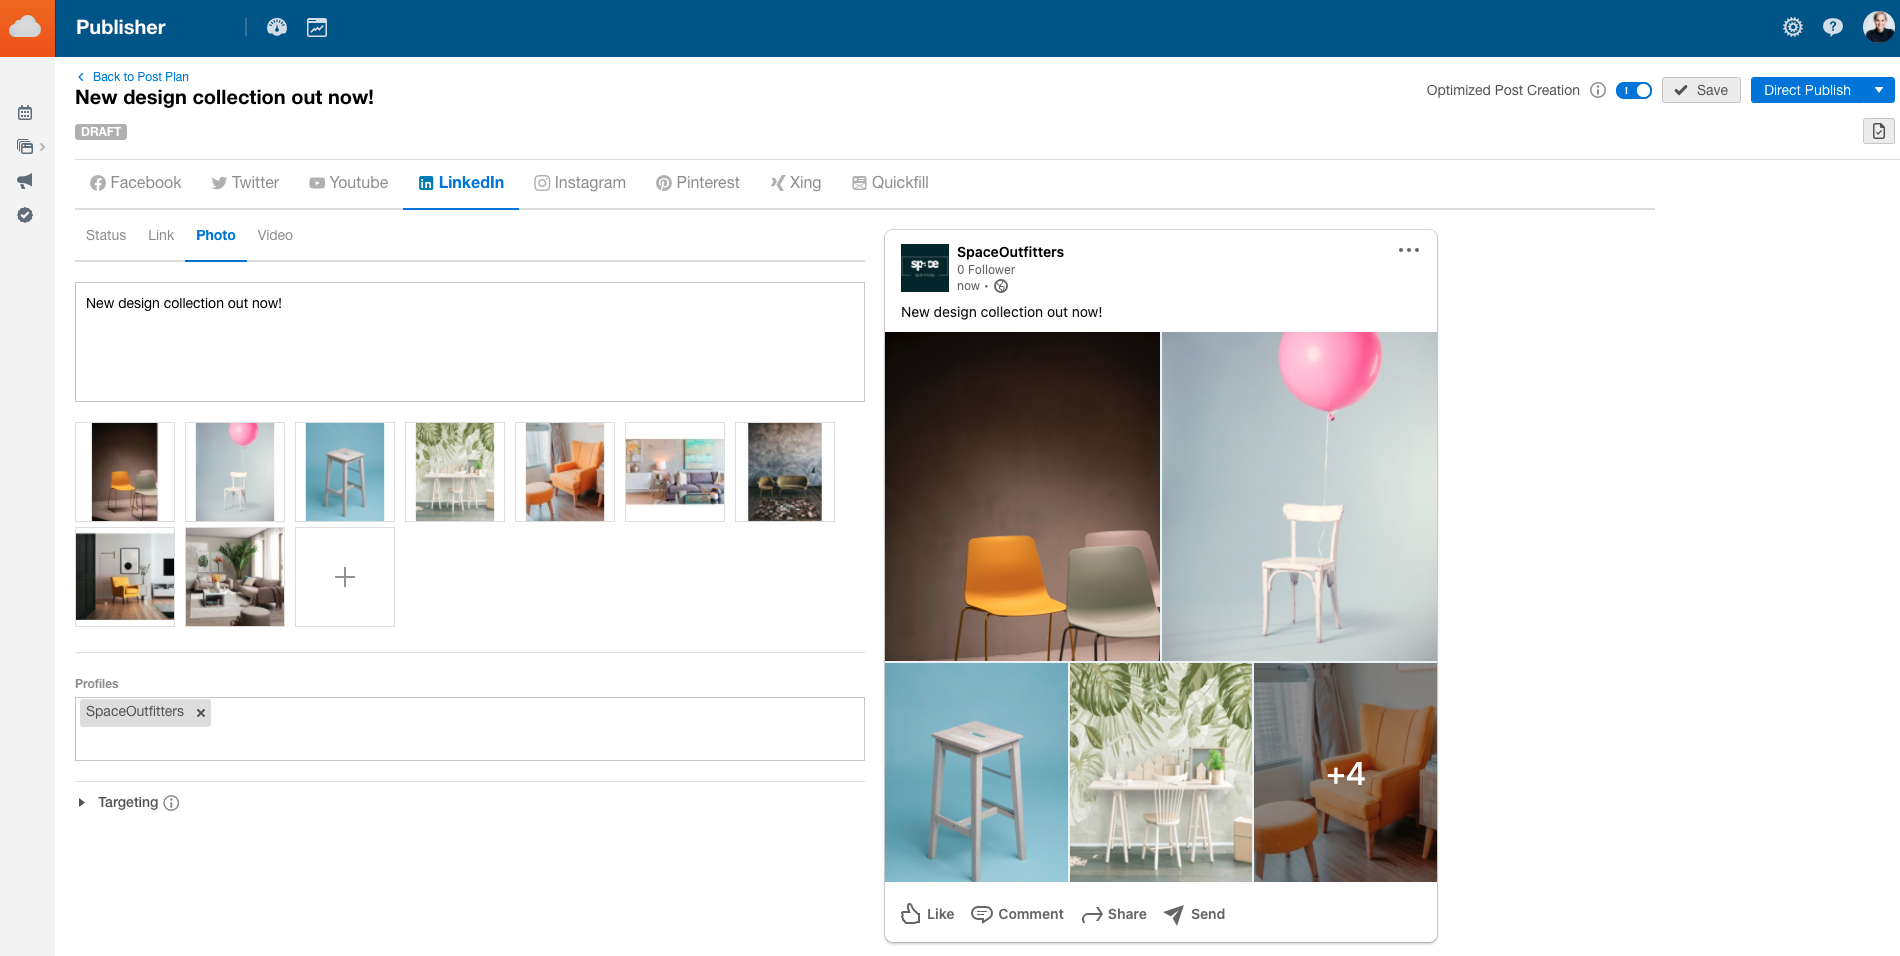Screen dimensions: 1900x956
Task: Switch to the Video tab
Action: pos(275,235)
